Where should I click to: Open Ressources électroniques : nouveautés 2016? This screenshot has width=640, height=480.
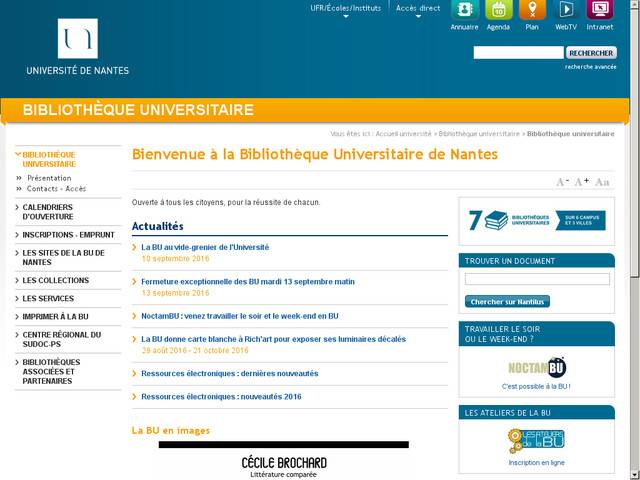tap(221, 396)
